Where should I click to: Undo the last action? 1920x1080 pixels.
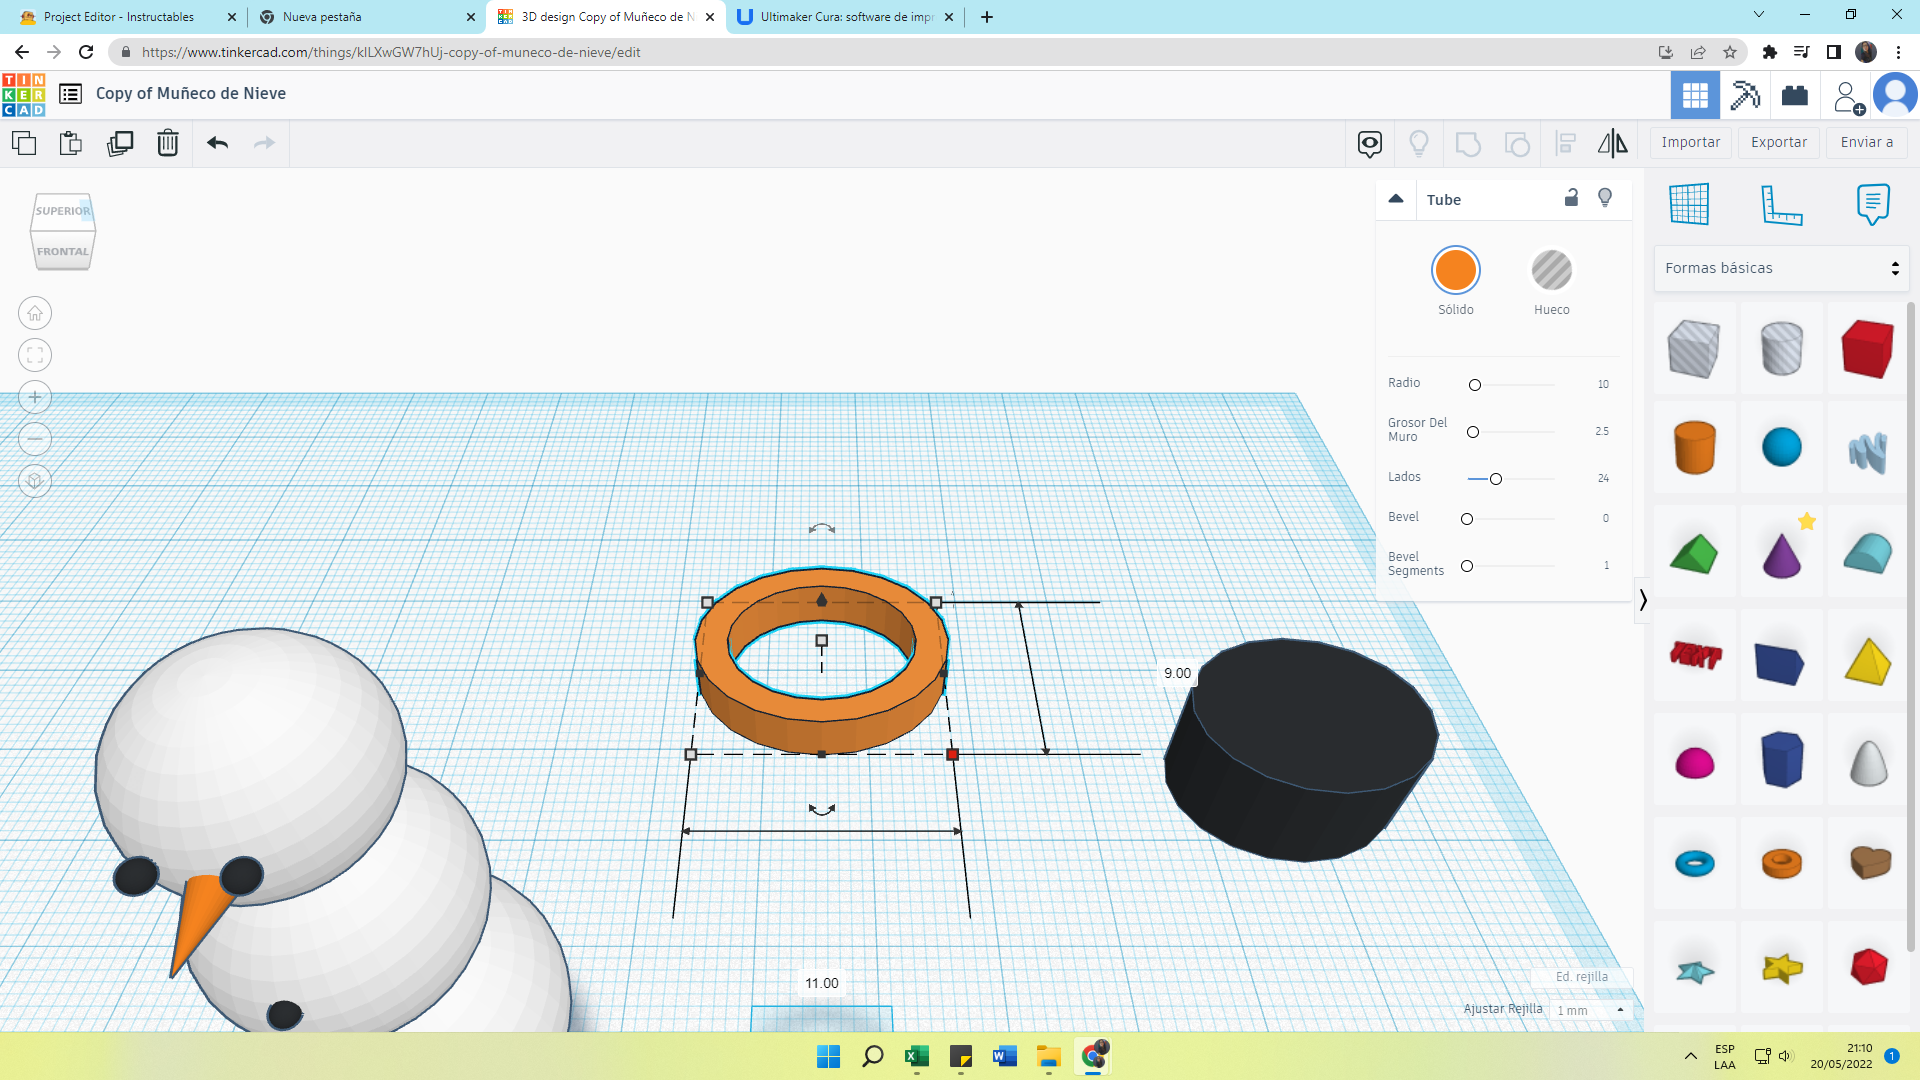(218, 143)
